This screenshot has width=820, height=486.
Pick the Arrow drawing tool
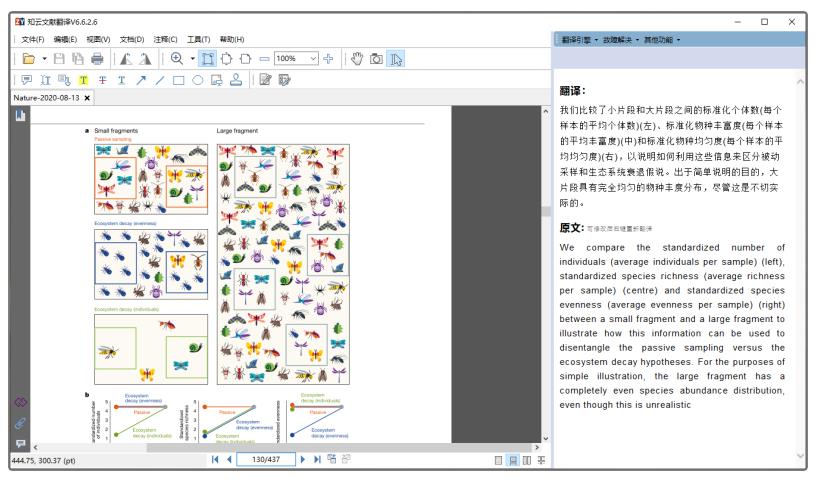pyautogui.click(x=140, y=82)
